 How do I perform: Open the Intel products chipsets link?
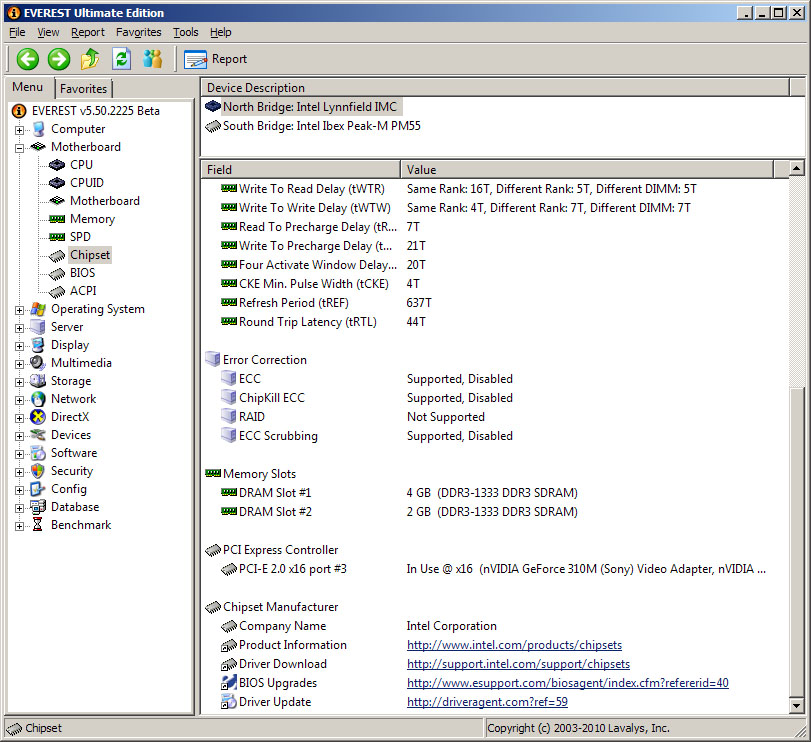click(x=514, y=645)
